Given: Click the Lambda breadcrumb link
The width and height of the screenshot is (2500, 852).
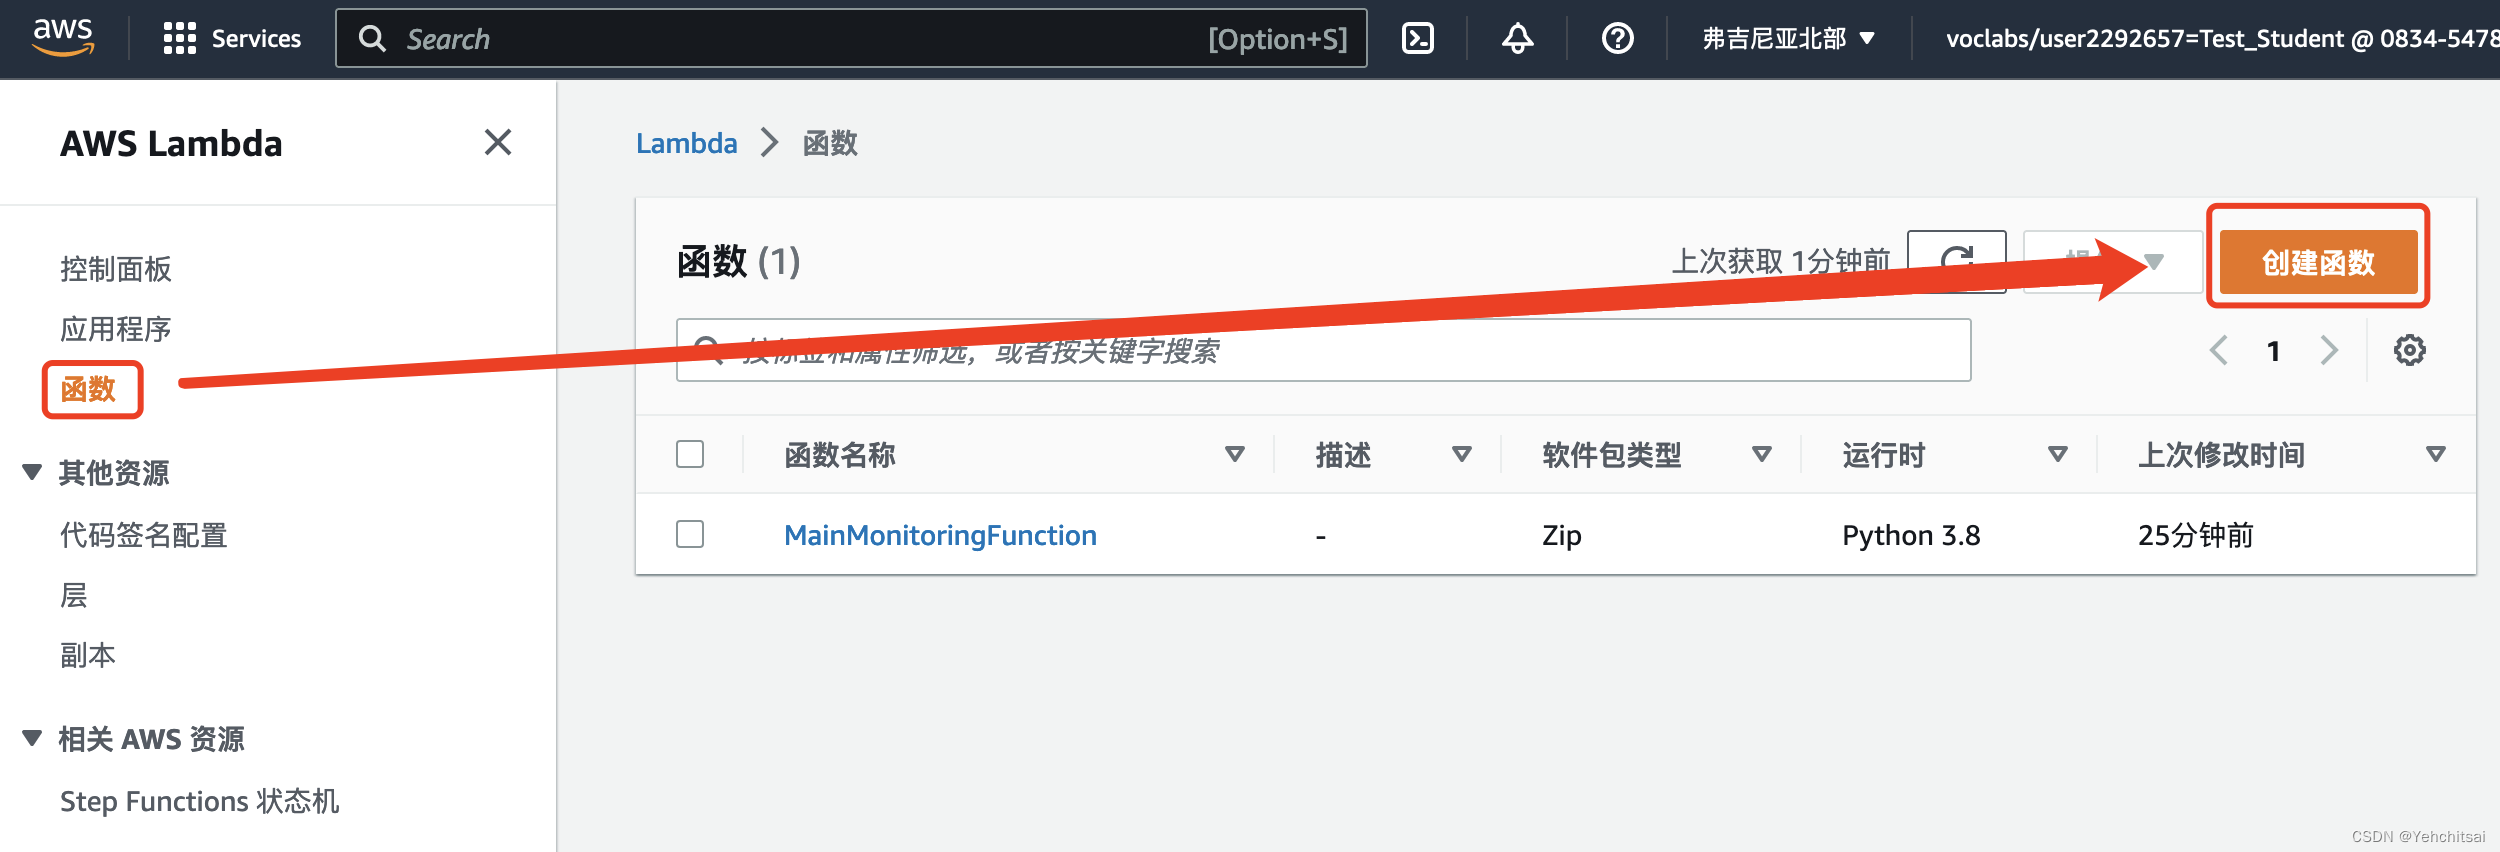Looking at the screenshot, I should click(x=687, y=143).
